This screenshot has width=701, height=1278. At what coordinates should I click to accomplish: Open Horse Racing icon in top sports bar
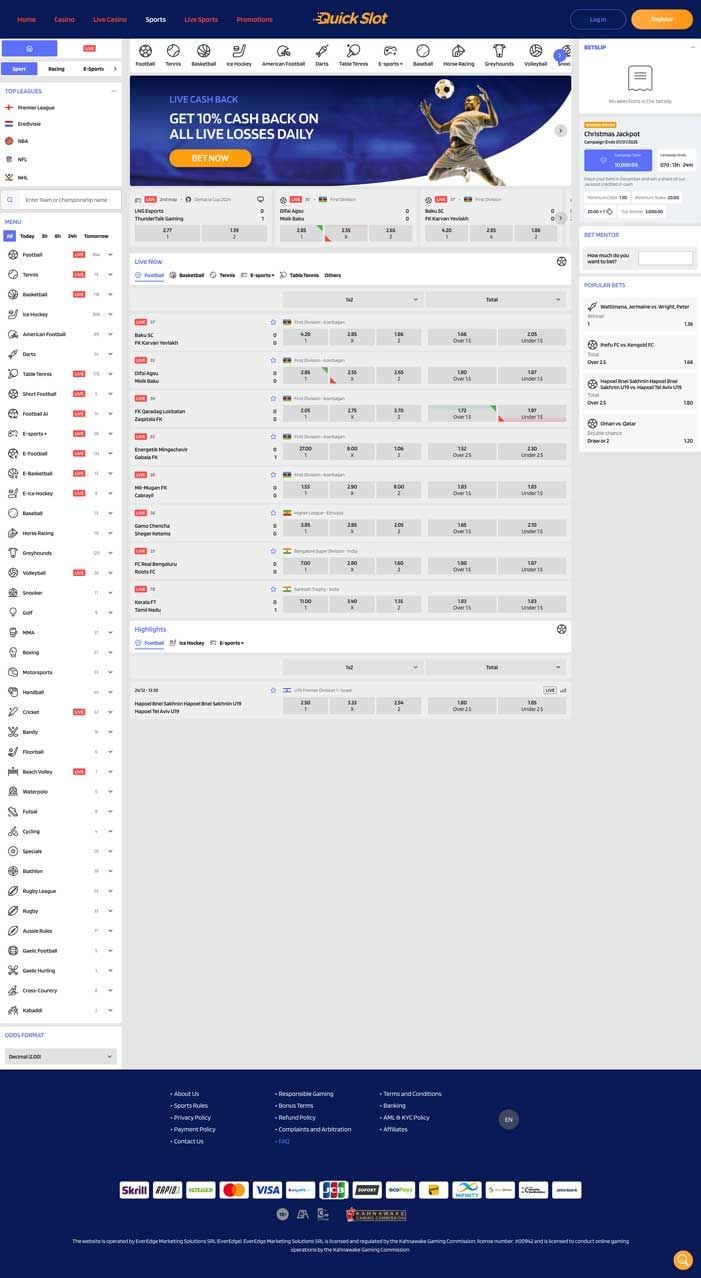click(458, 51)
